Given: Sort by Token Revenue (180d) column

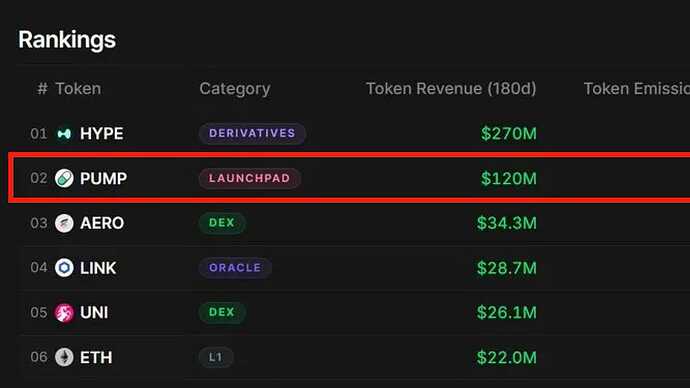Looking at the screenshot, I should click(x=451, y=89).
